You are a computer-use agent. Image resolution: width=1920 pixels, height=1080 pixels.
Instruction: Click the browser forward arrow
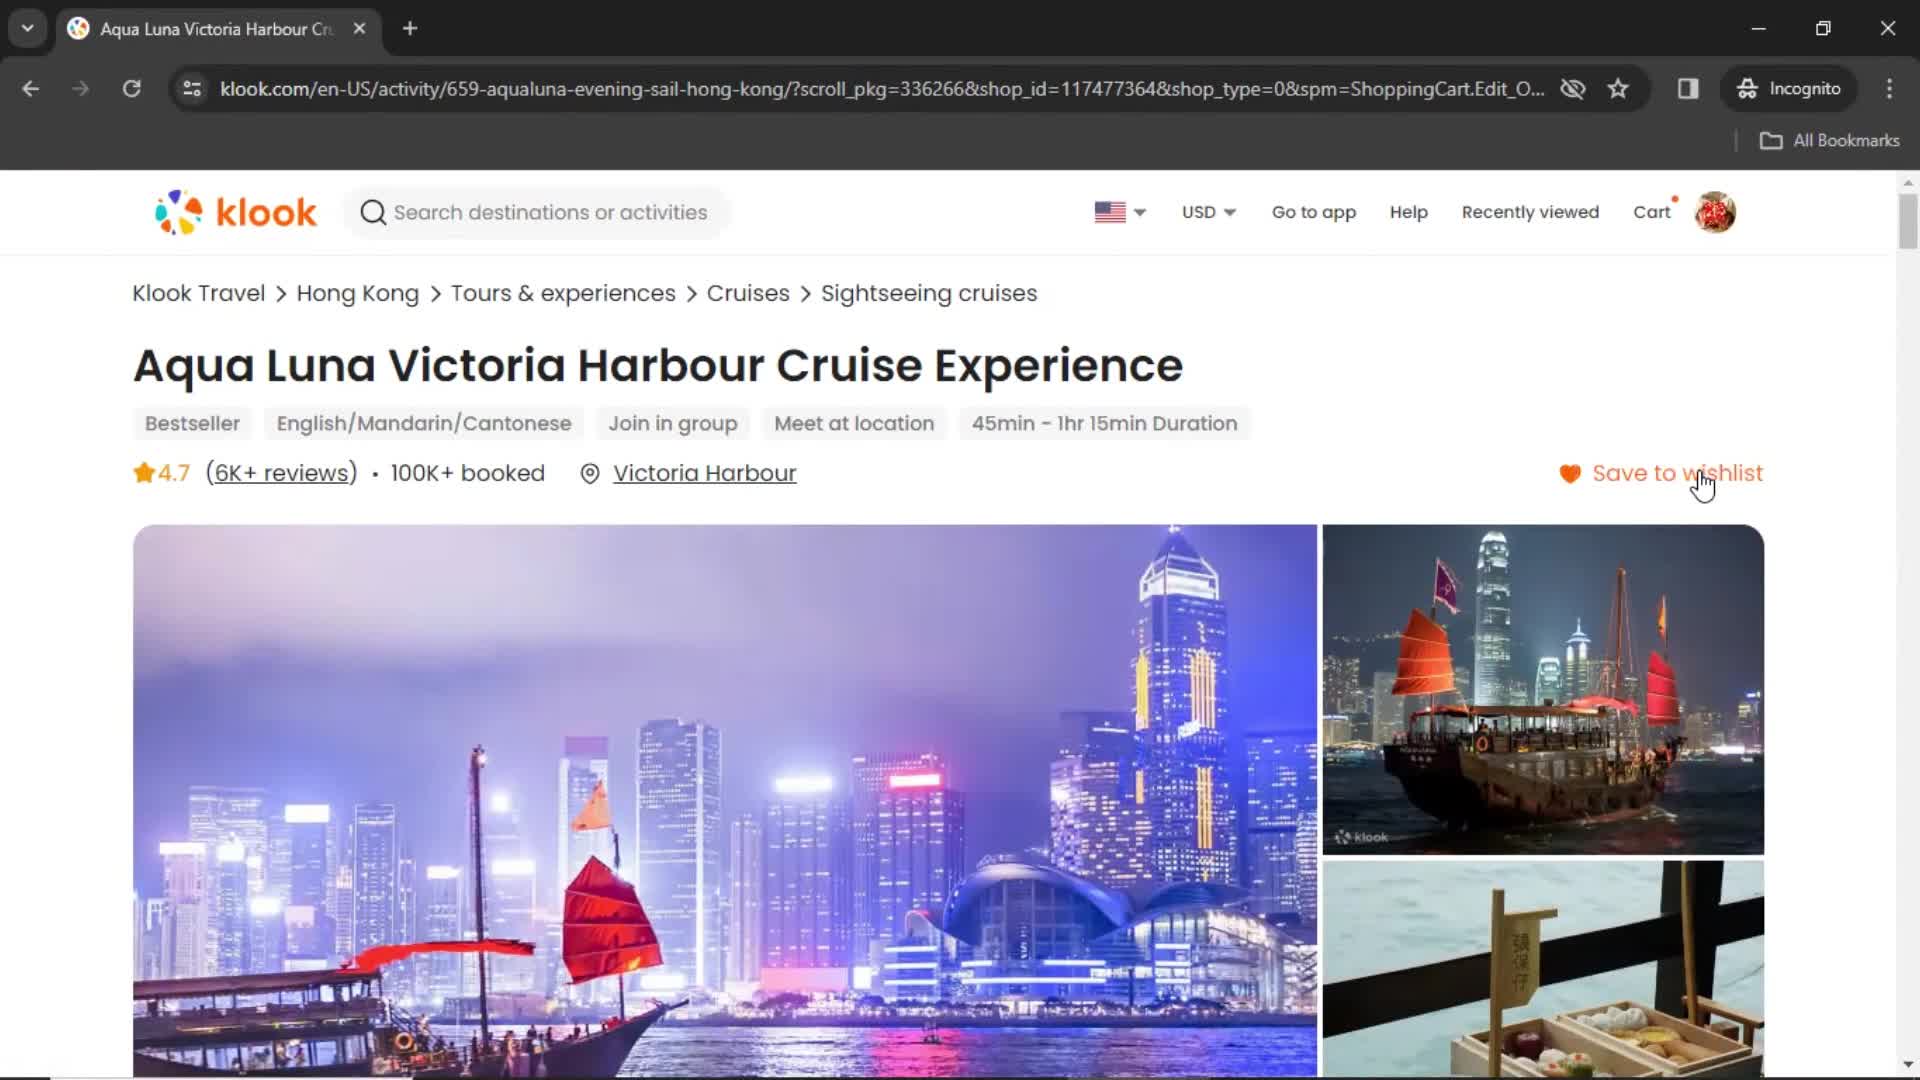(x=81, y=89)
